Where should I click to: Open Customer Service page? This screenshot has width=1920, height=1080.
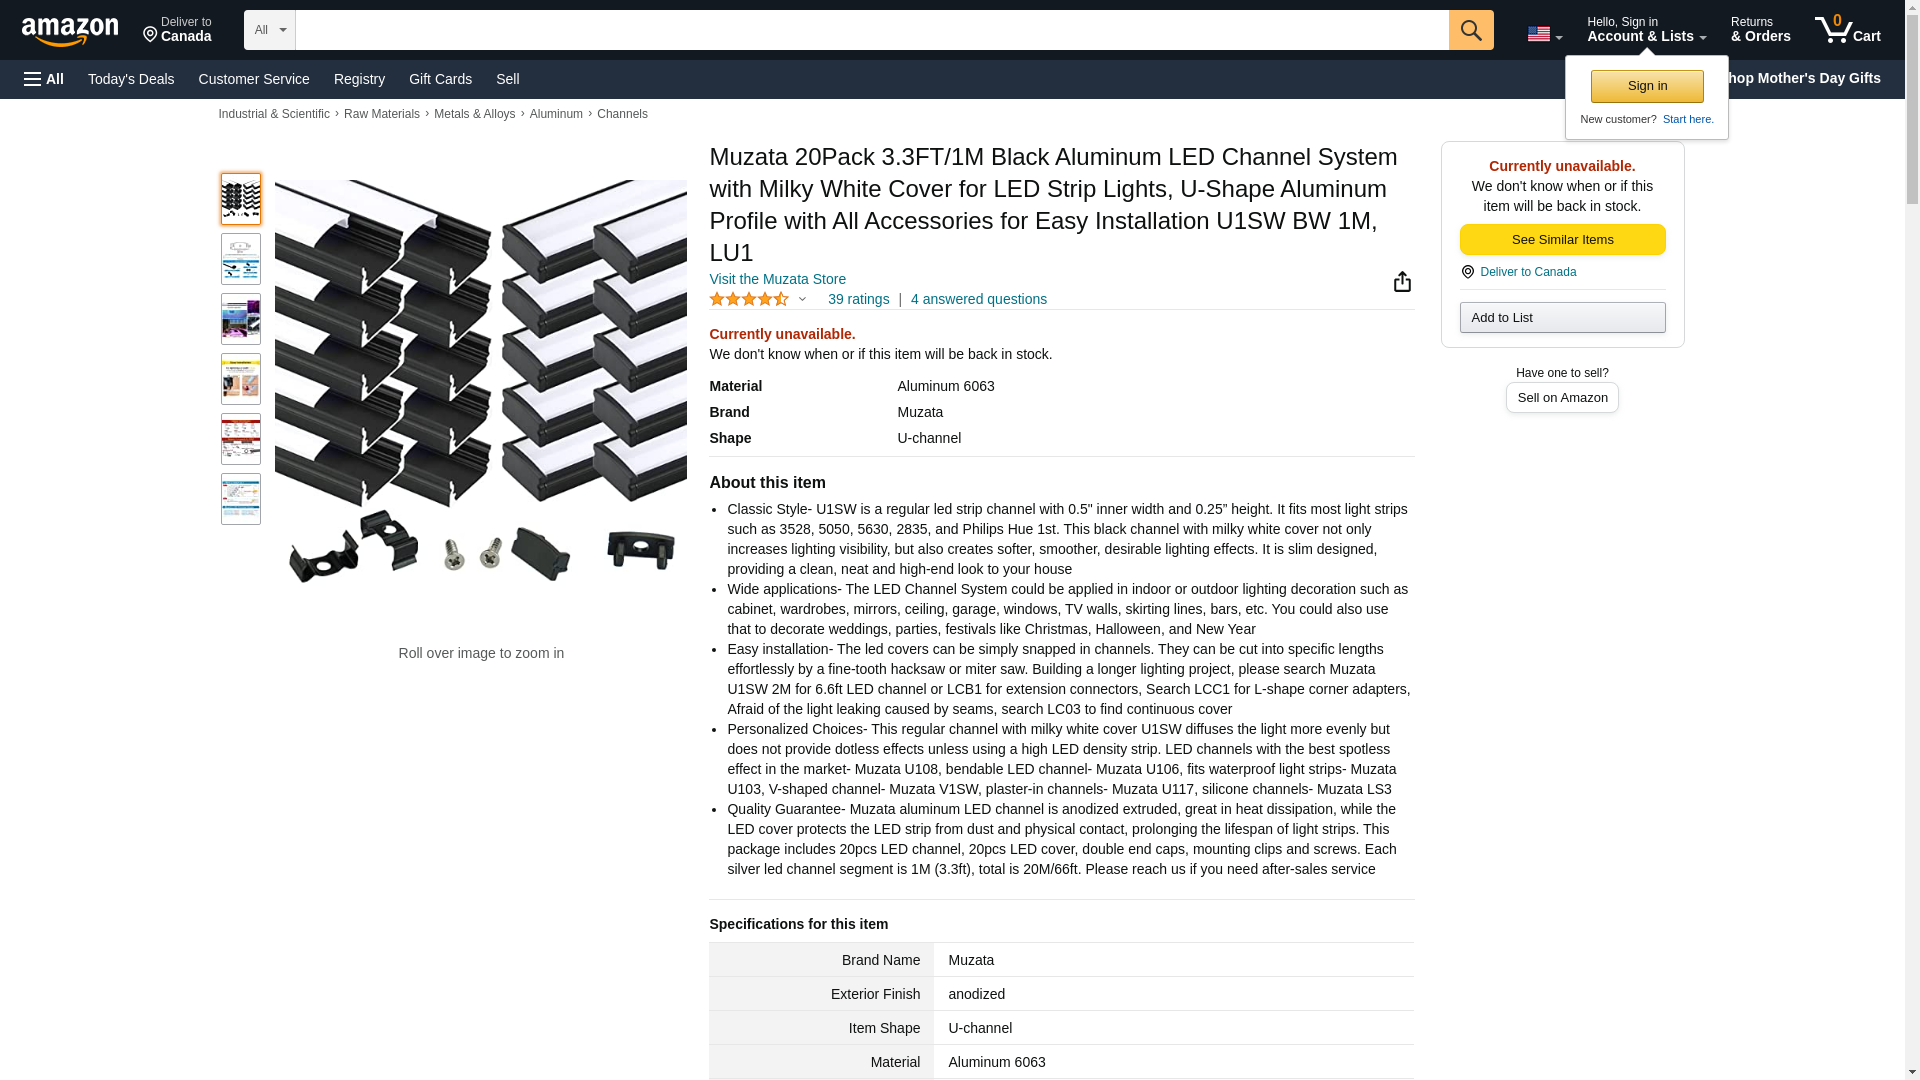tap(254, 79)
